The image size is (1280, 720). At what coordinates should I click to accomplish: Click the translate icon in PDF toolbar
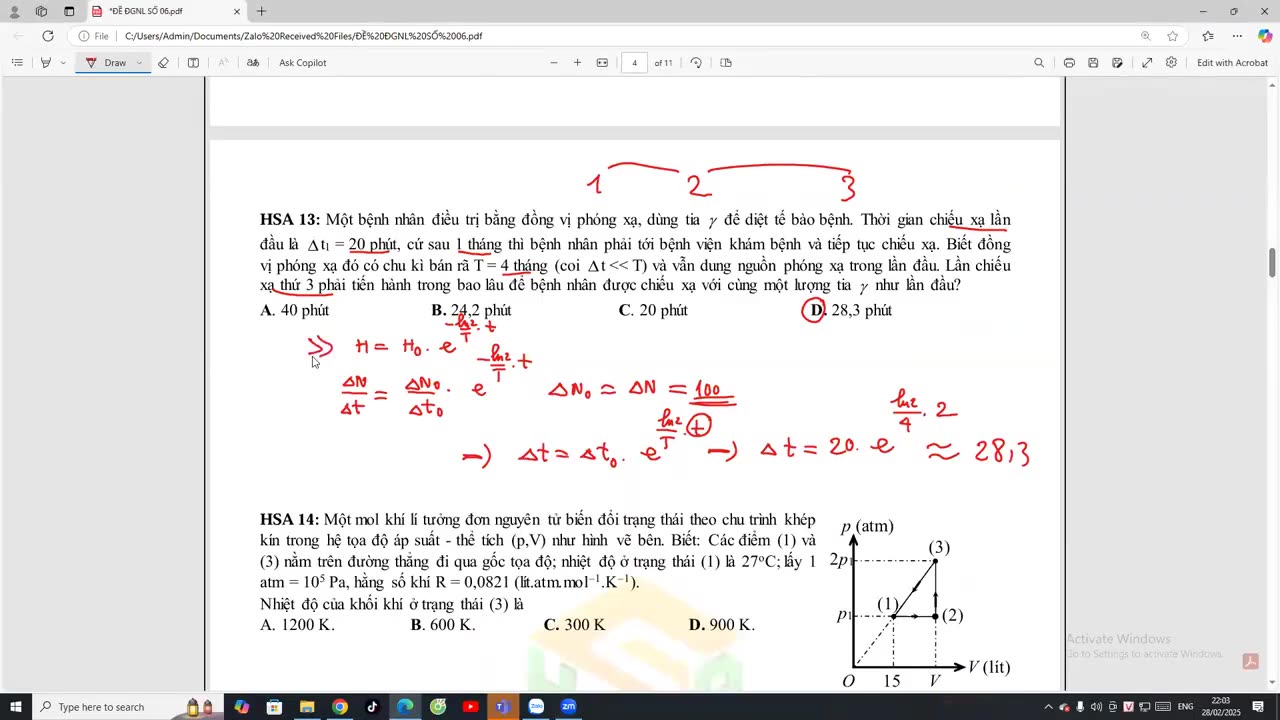point(253,62)
